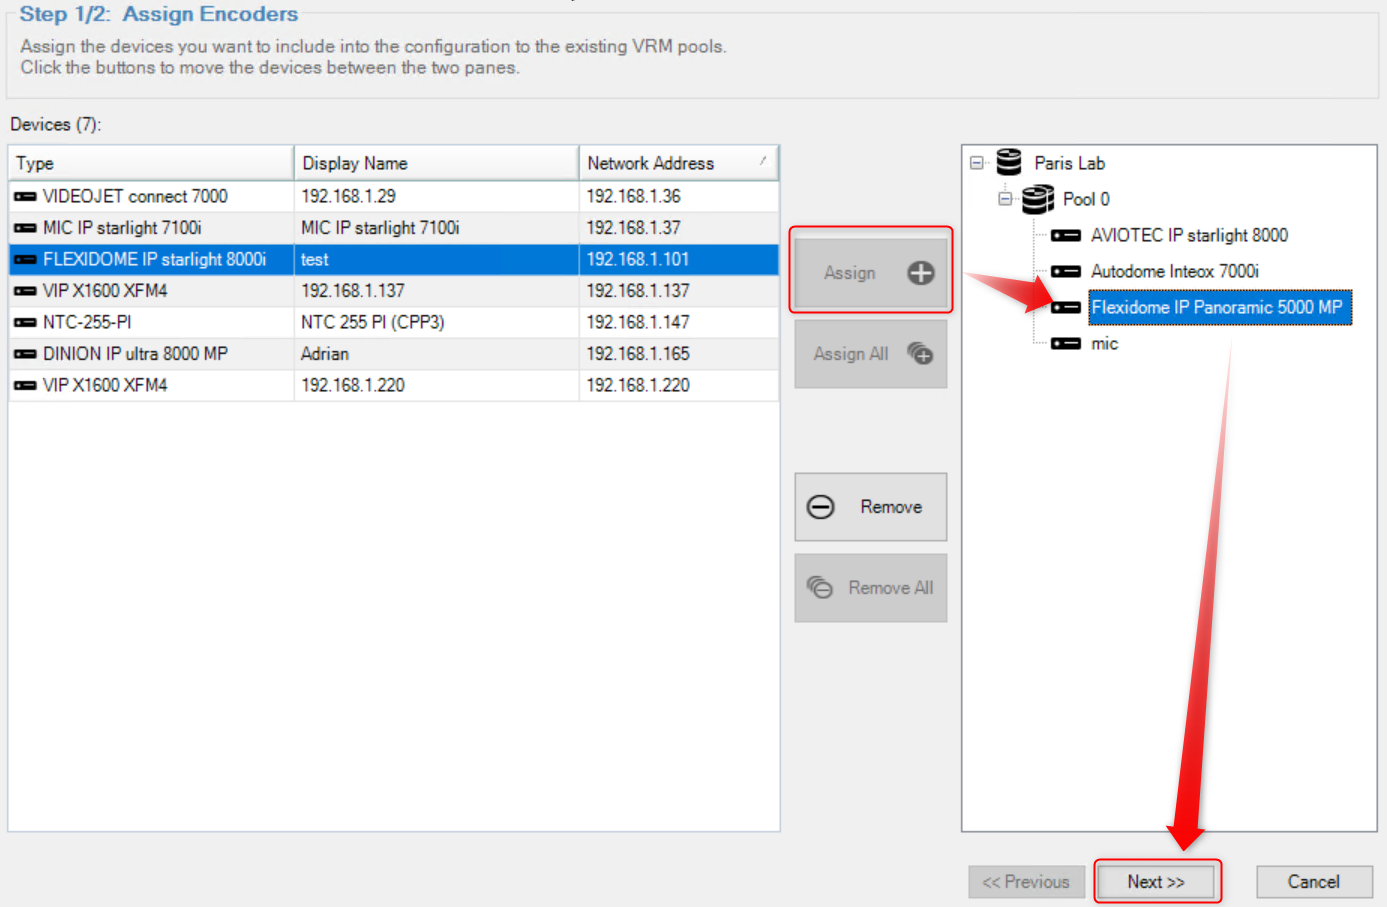Cancel the encoder assignment wizard
1387x907 pixels.
[1313, 882]
